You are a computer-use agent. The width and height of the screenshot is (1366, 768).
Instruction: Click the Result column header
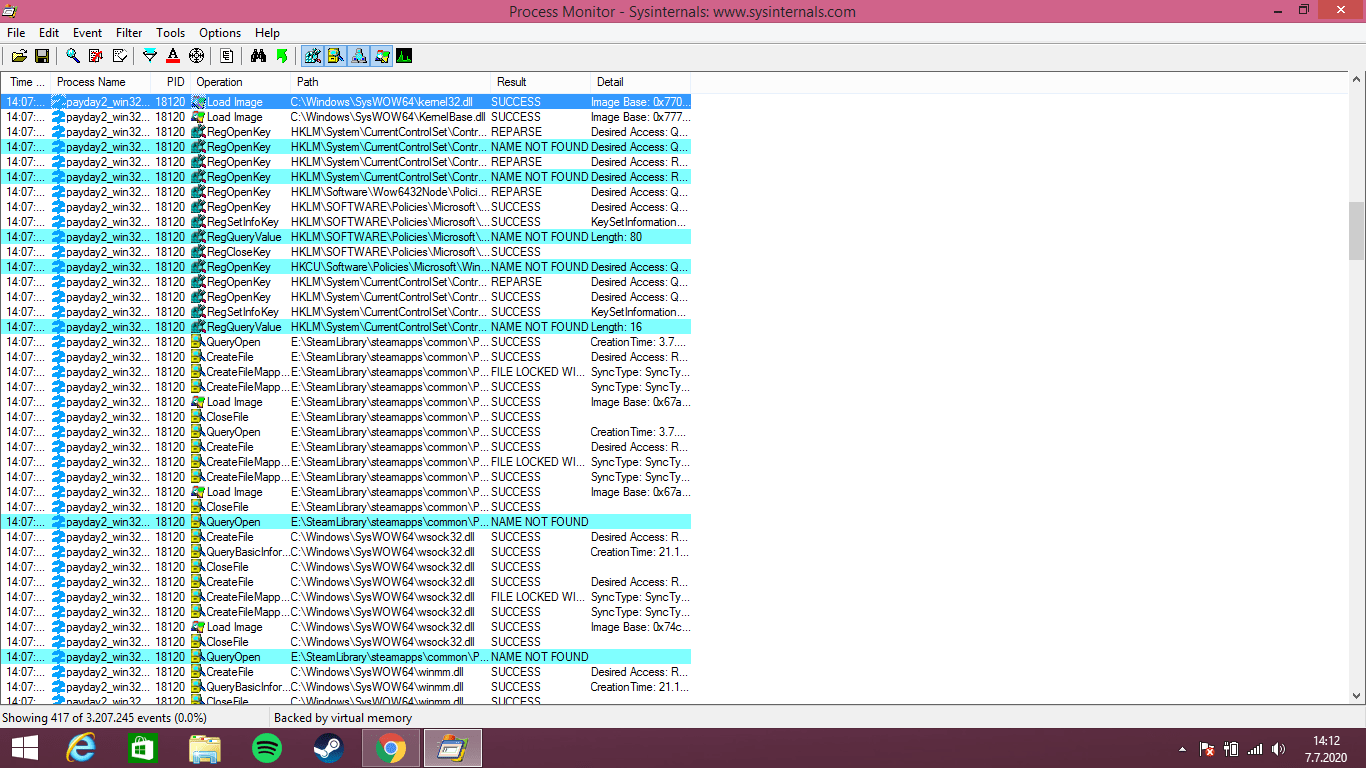click(x=540, y=82)
